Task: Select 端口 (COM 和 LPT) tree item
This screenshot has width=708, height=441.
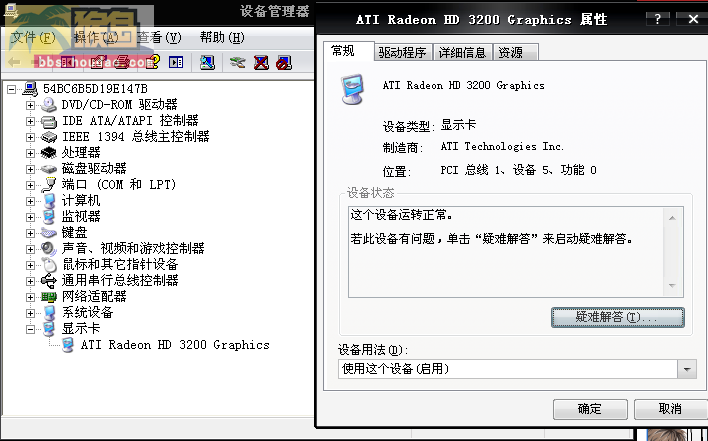Action: (119, 184)
